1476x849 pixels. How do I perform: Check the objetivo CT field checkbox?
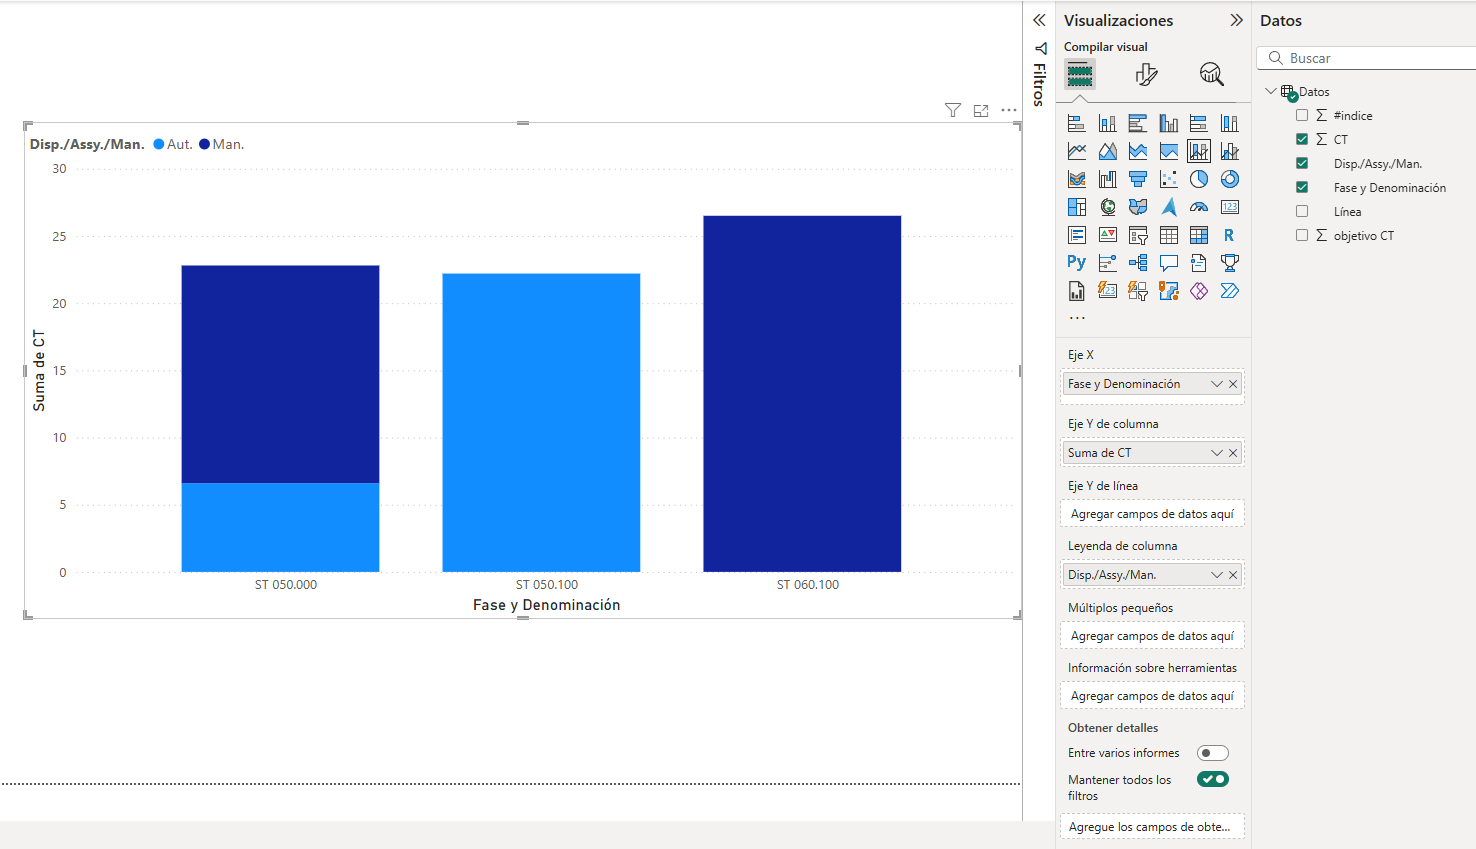click(x=1302, y=235)
